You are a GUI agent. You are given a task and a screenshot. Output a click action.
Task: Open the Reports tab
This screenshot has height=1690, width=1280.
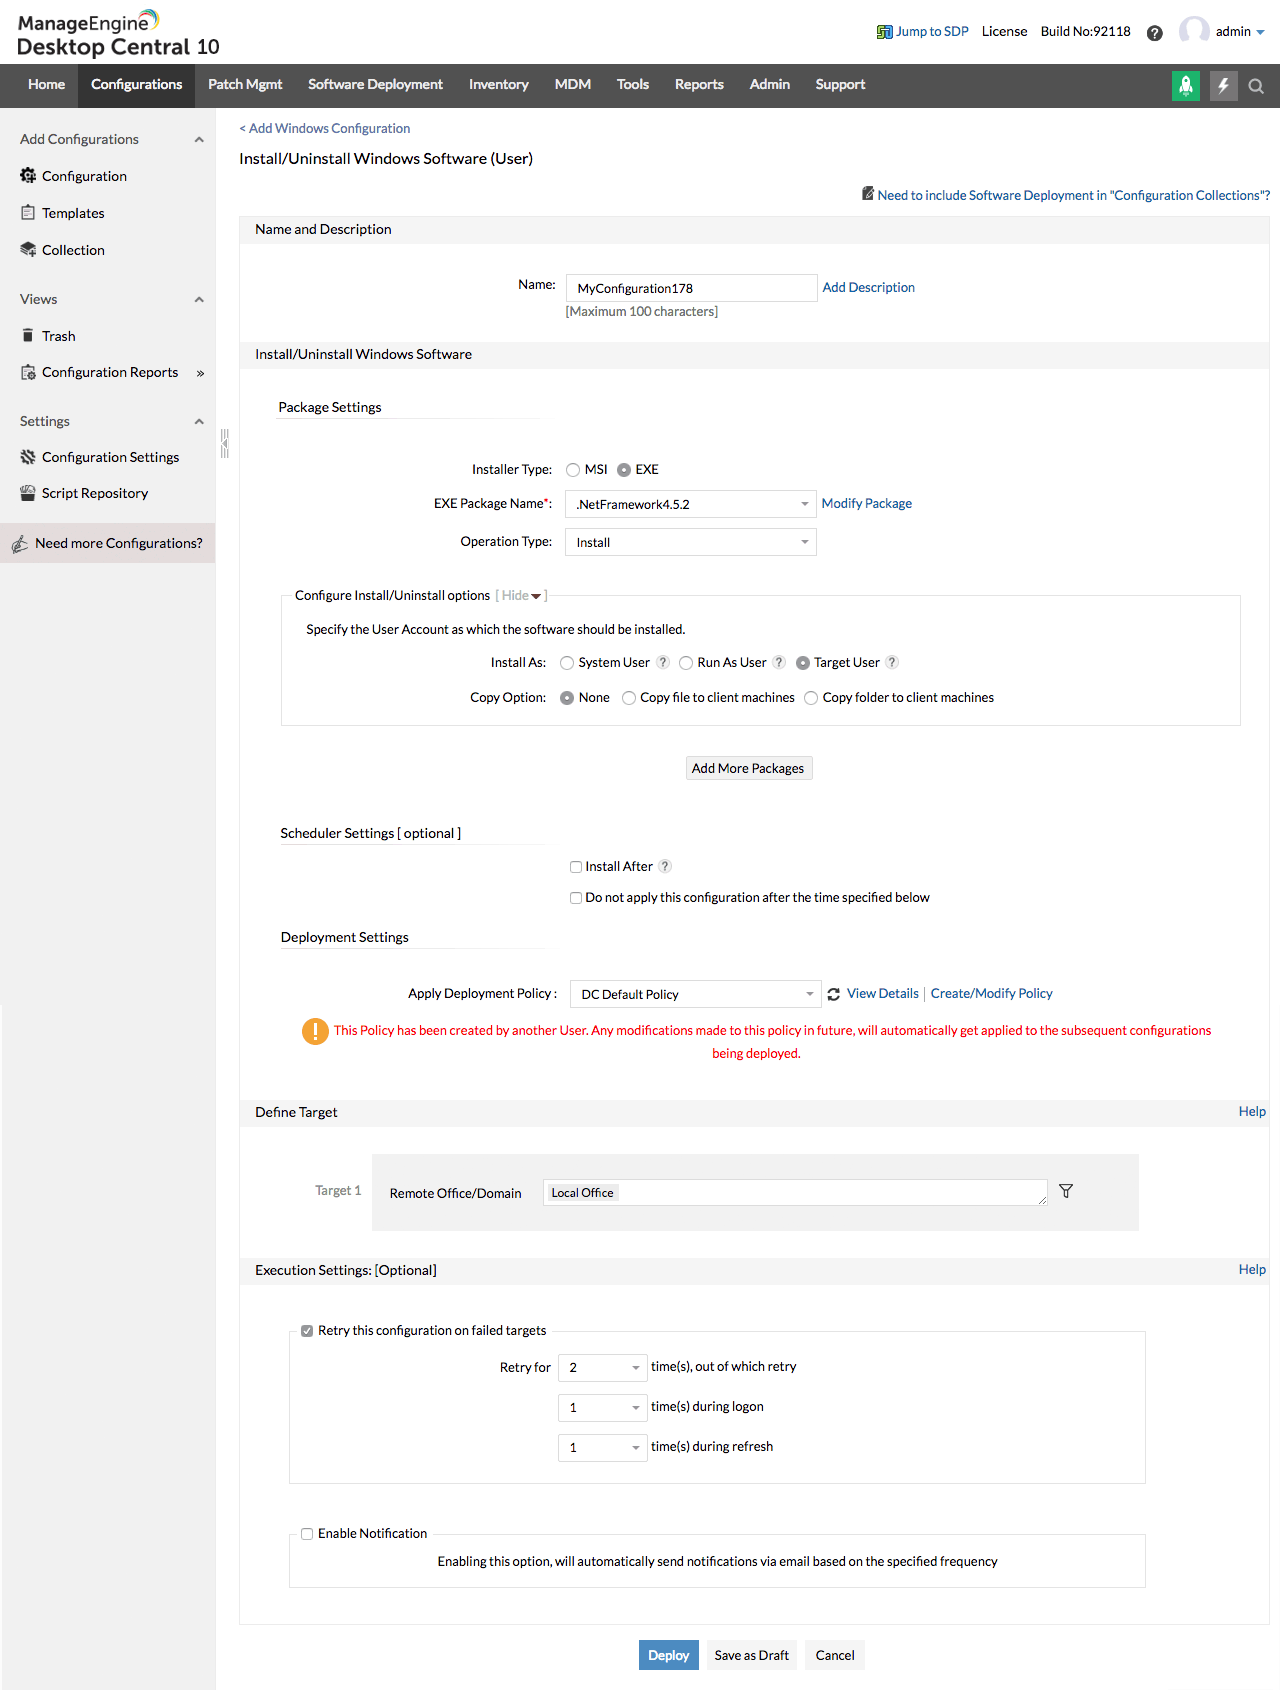[699, 85]
